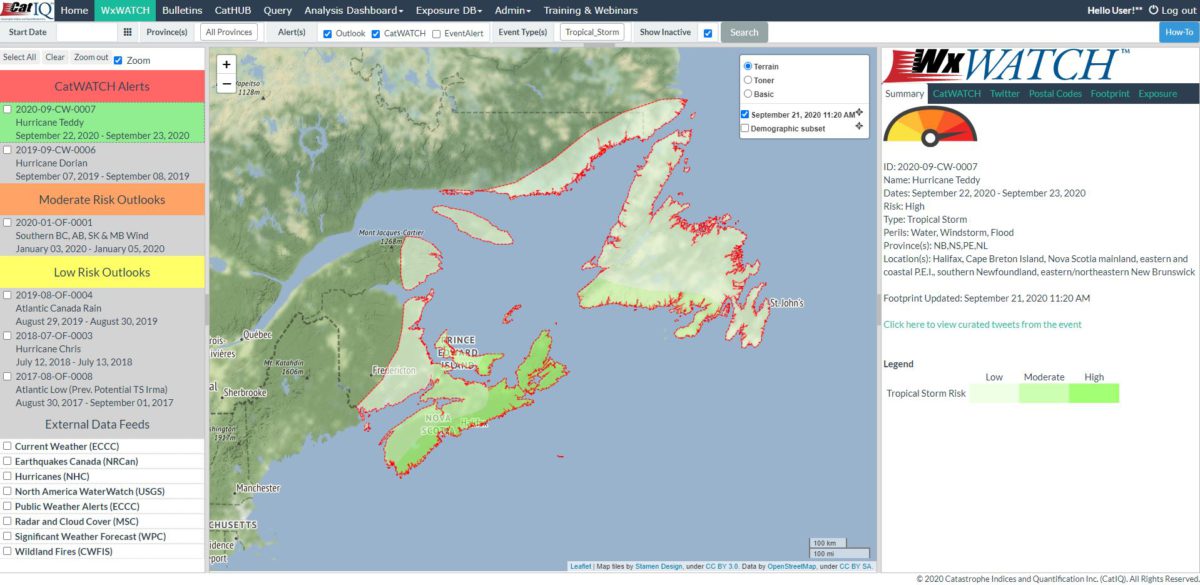Switch to the Postal Codes tab
This screenshot has width=1200, height=585.
pos(1055,93)
